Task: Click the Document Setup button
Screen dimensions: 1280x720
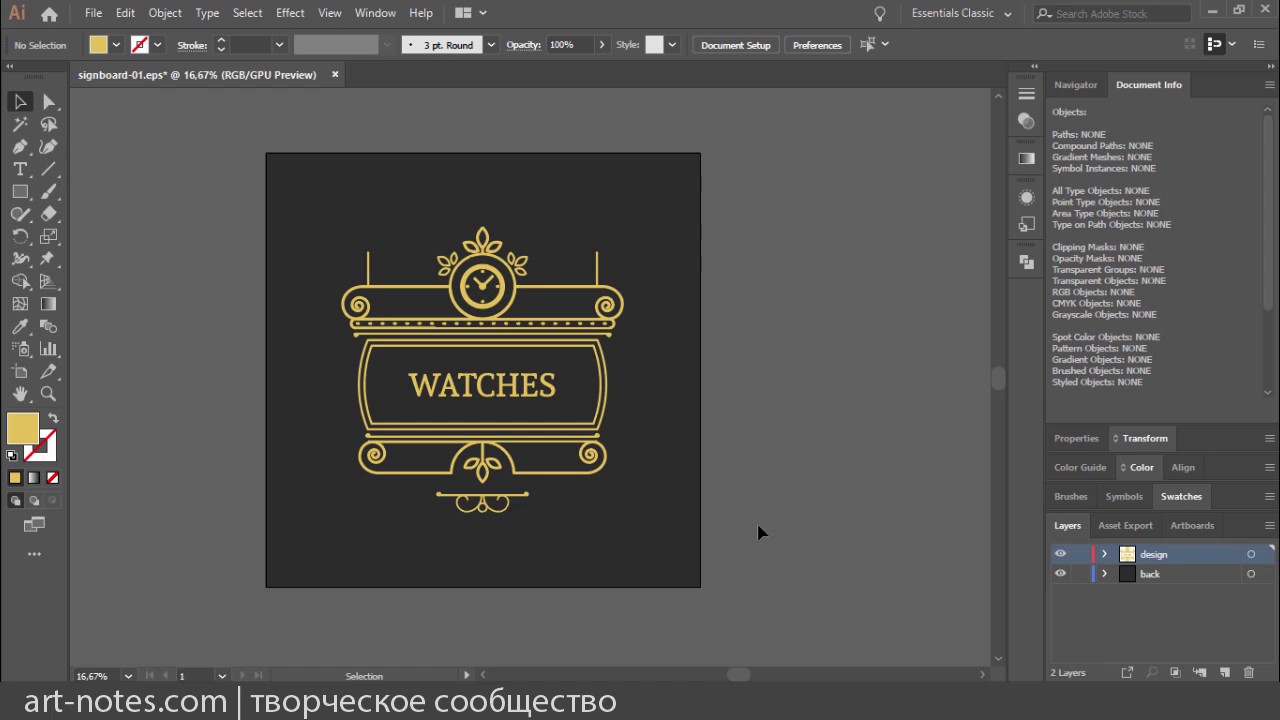Action: (x=736, y=45)
